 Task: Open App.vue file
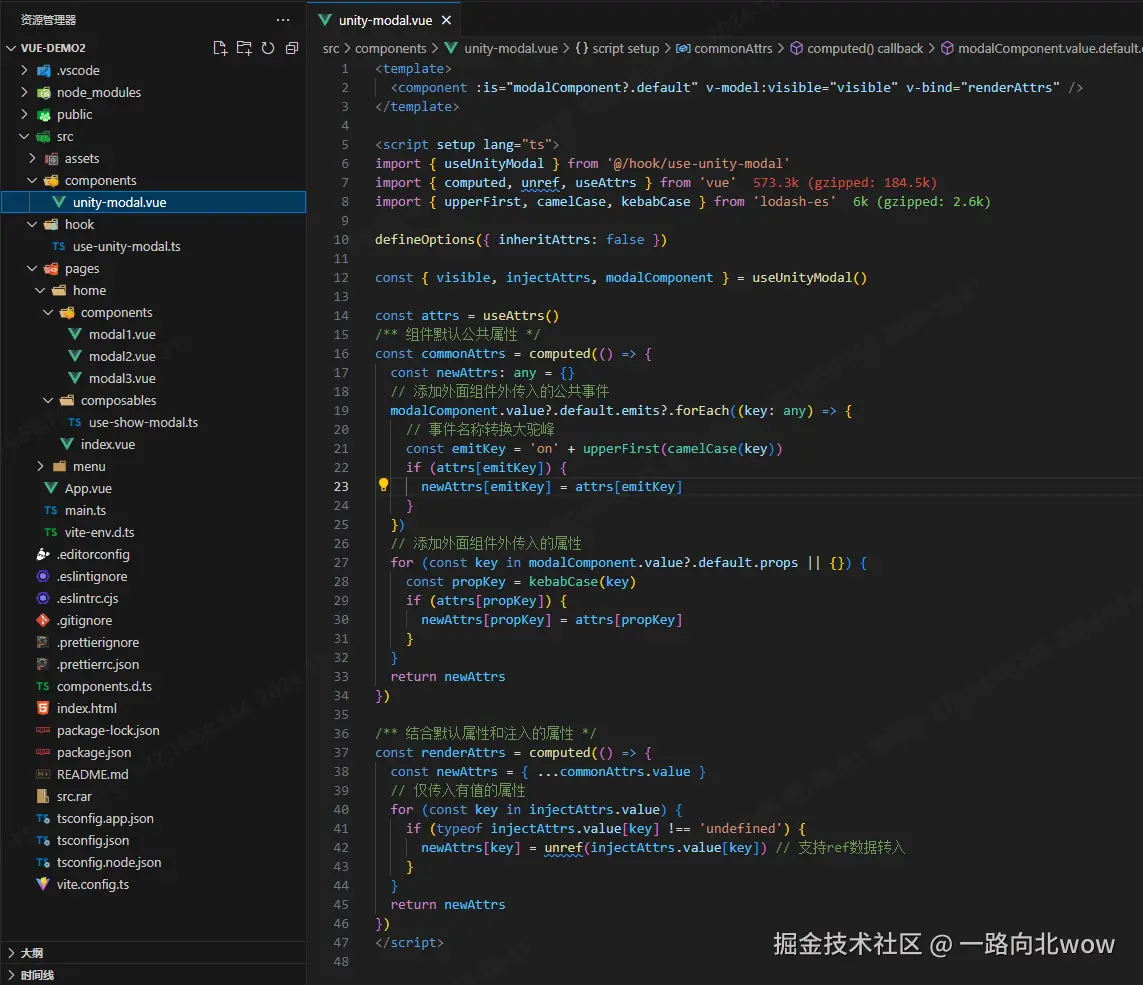point(153,488)
